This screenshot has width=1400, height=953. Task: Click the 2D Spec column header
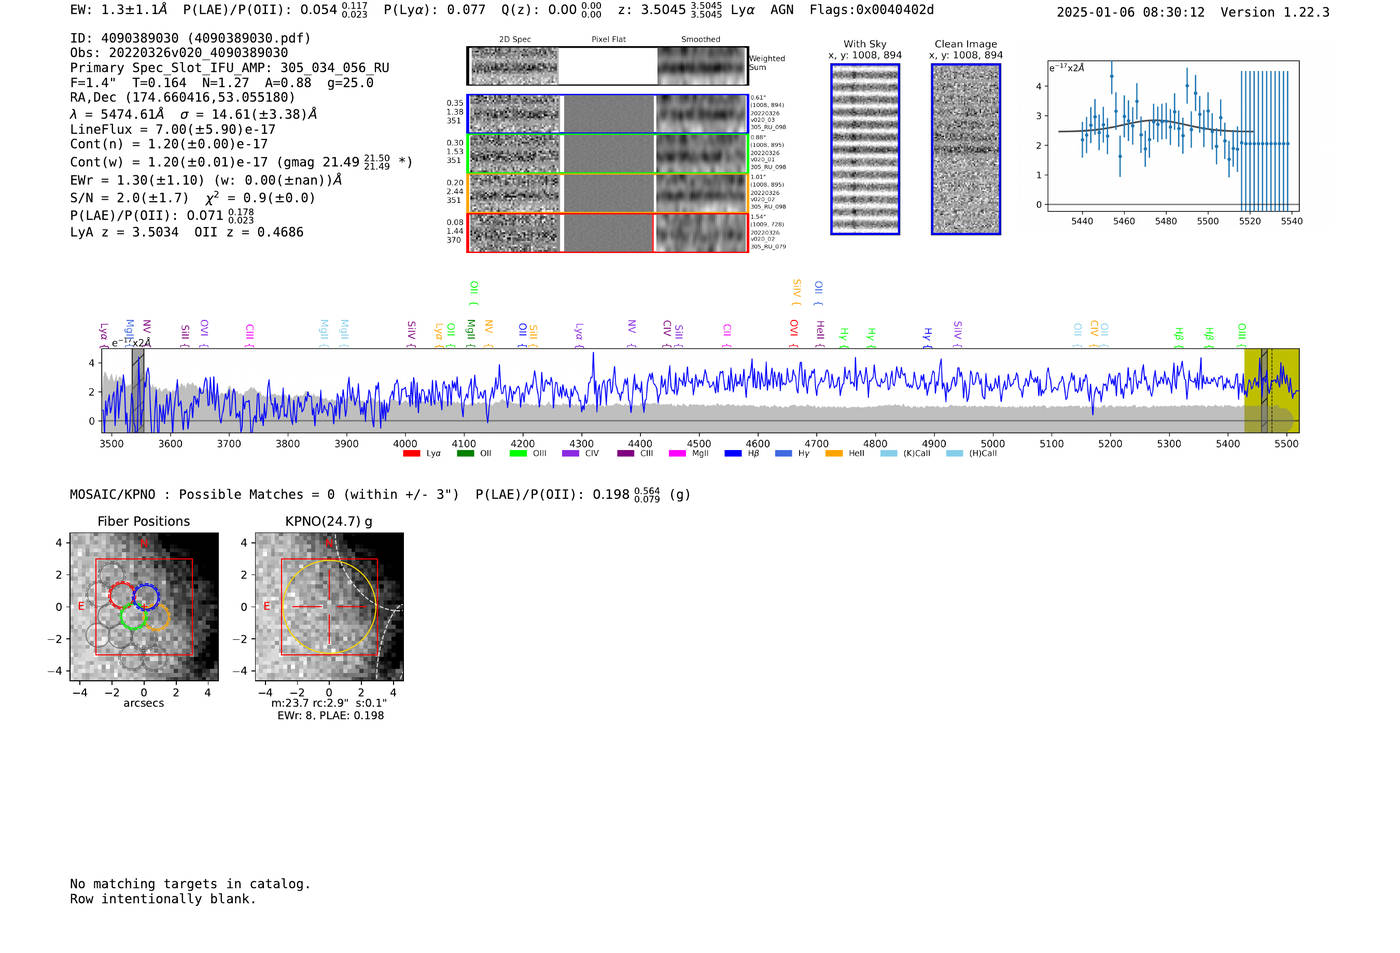515,40
